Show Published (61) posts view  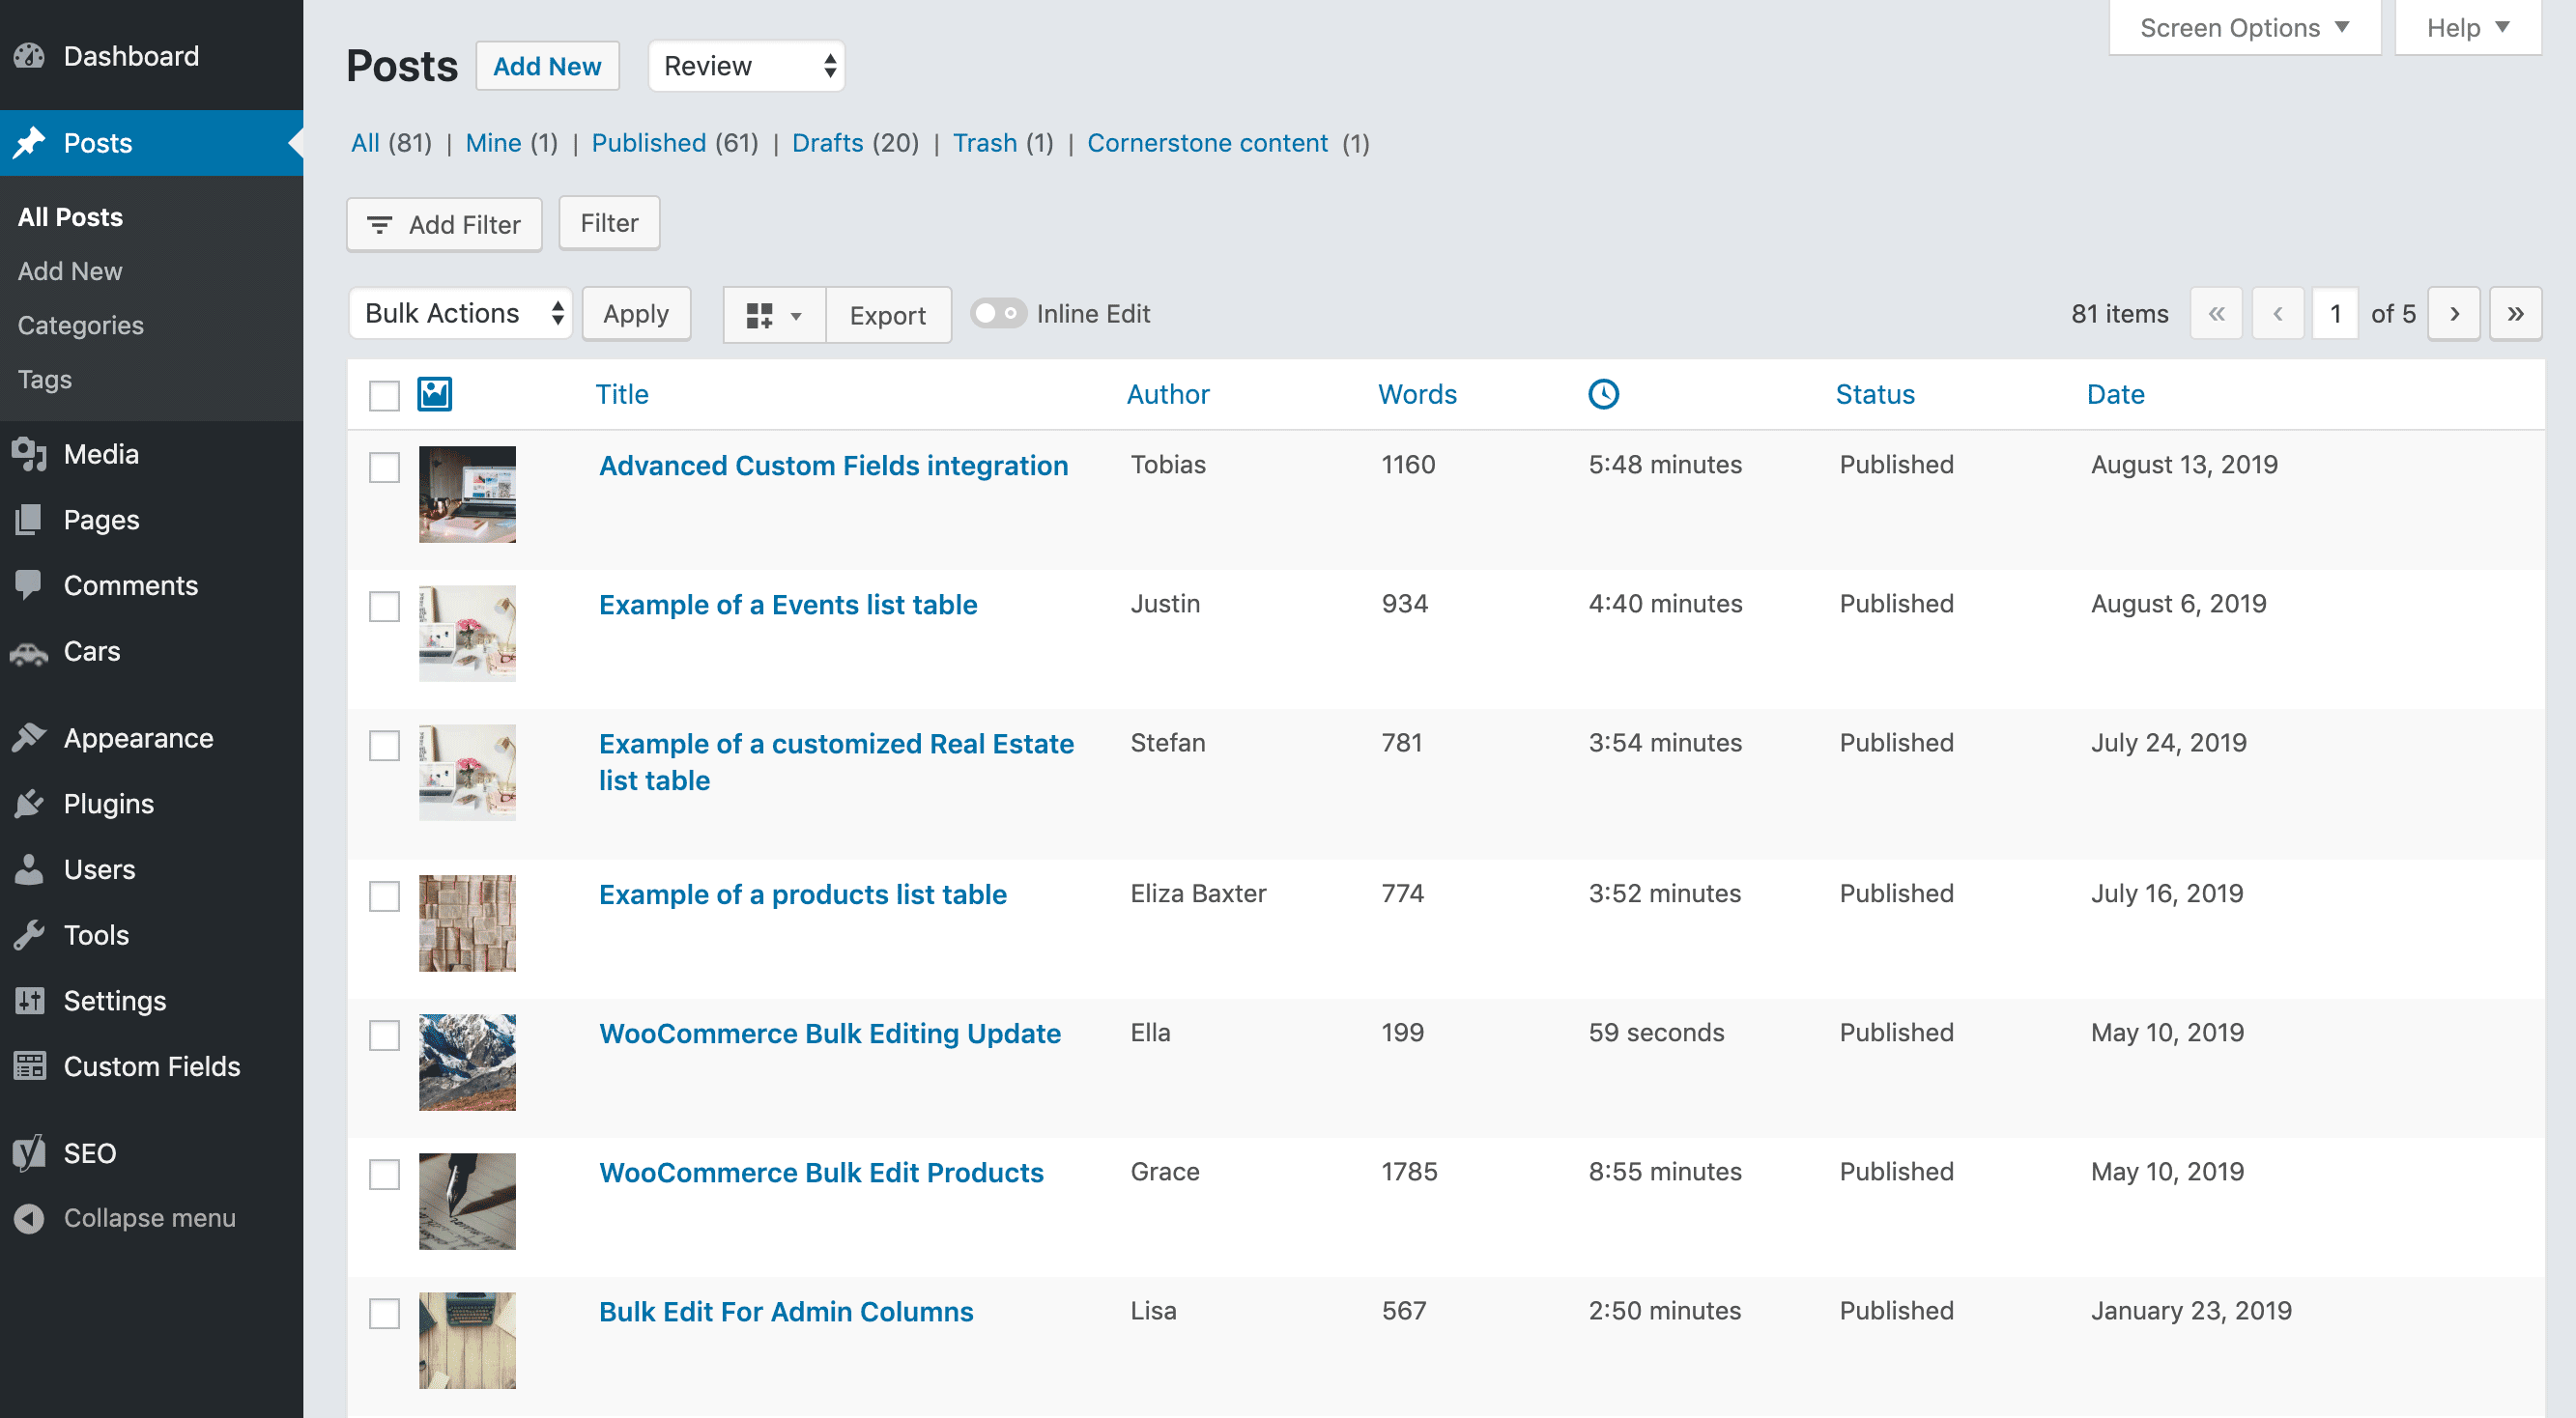click(x=675, y=143)
